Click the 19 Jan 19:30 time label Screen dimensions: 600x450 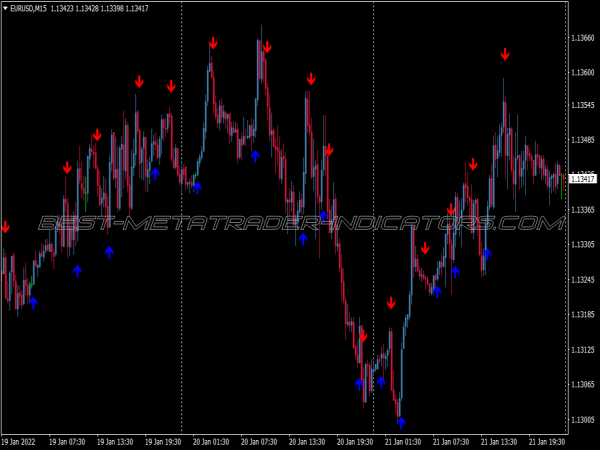(163, 442)
